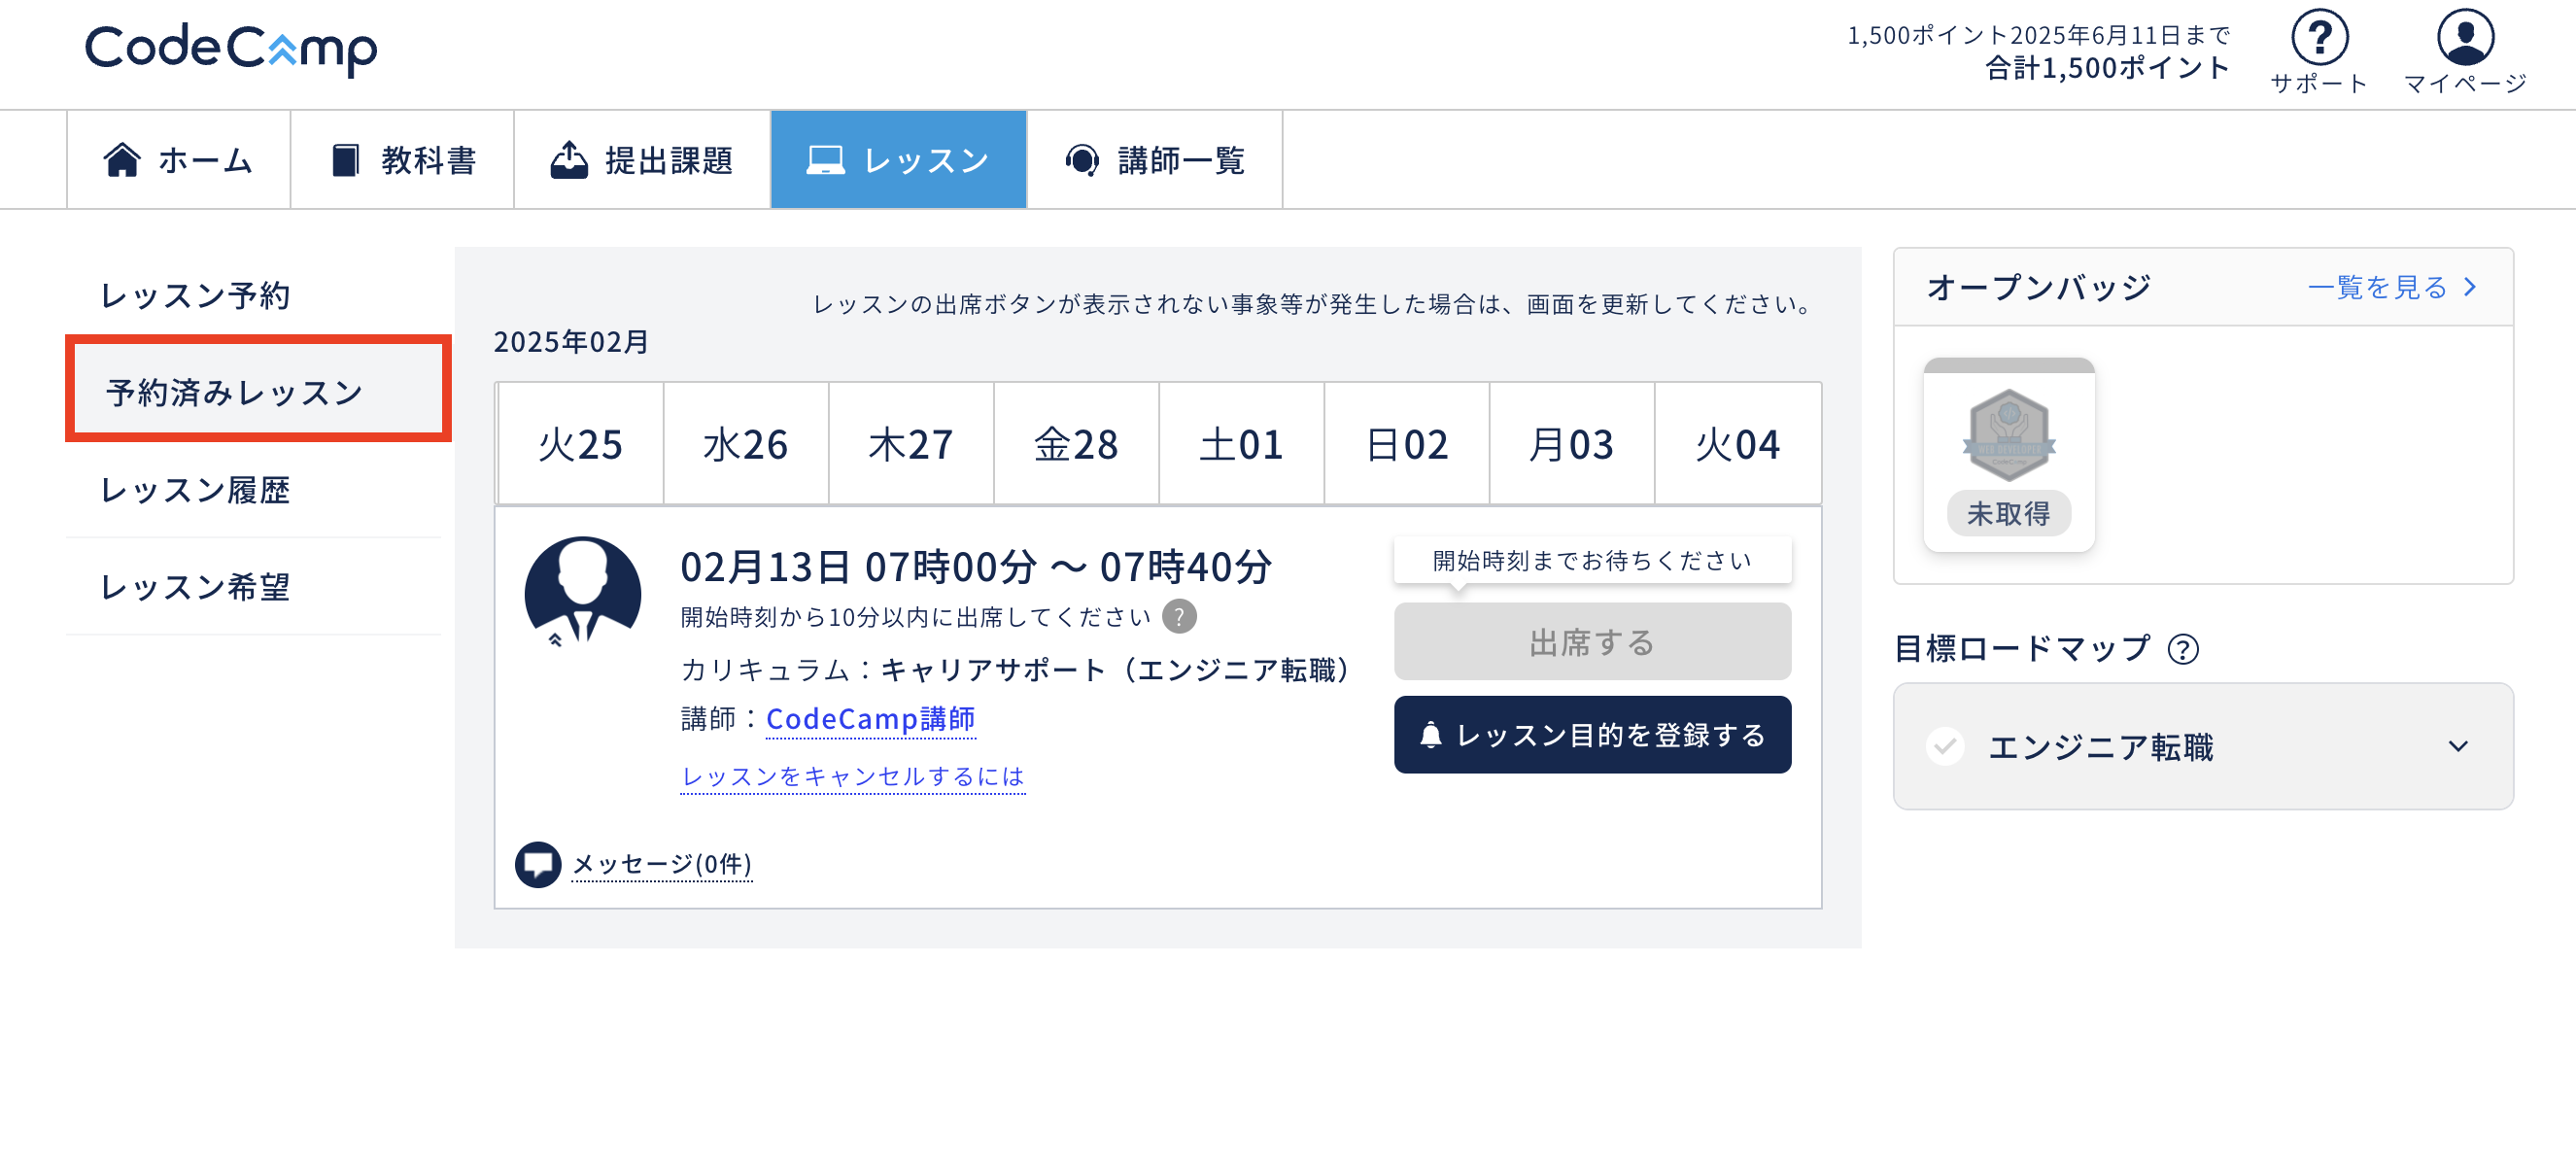This screenshot has width=2576, height=1170.
Task: Open 一覧を見る badge list link
Action: pyautogui.click(x=2390, y=288)
